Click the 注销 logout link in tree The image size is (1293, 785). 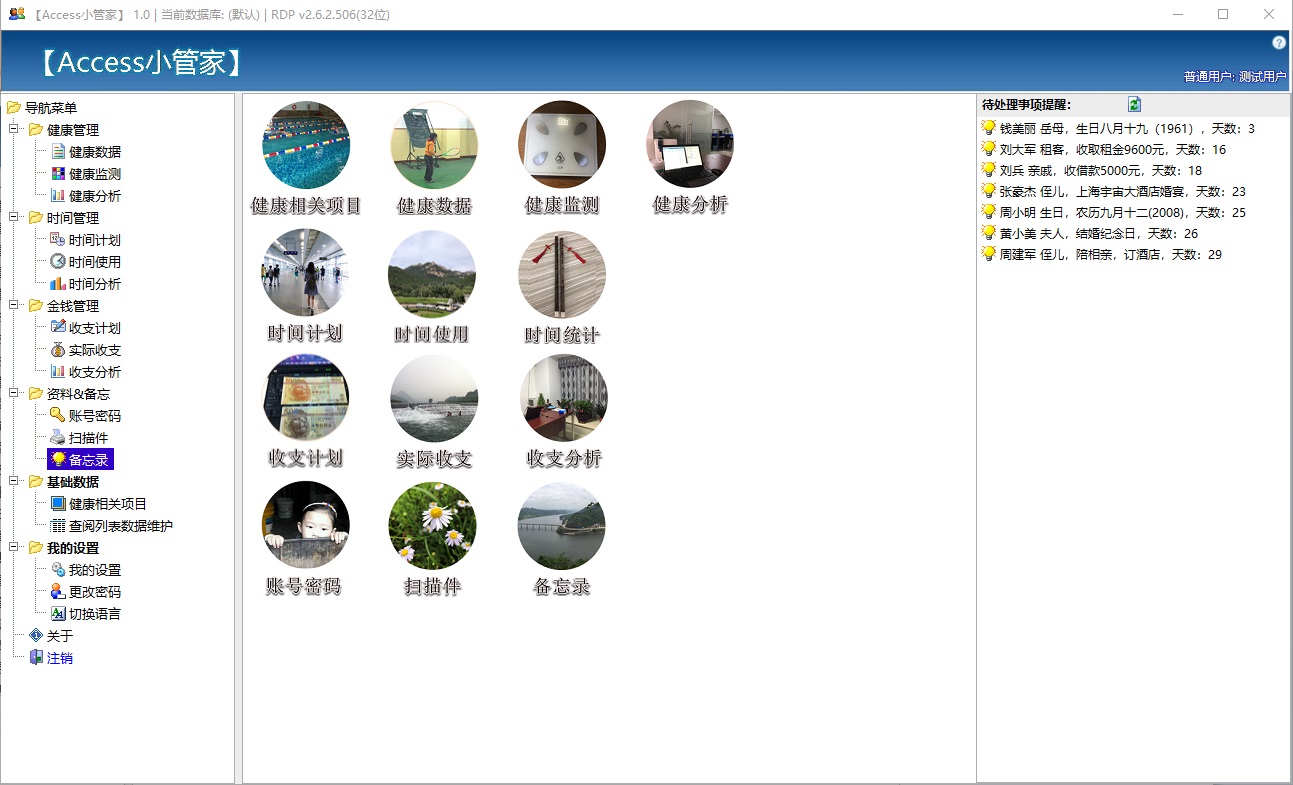[60, 658]
